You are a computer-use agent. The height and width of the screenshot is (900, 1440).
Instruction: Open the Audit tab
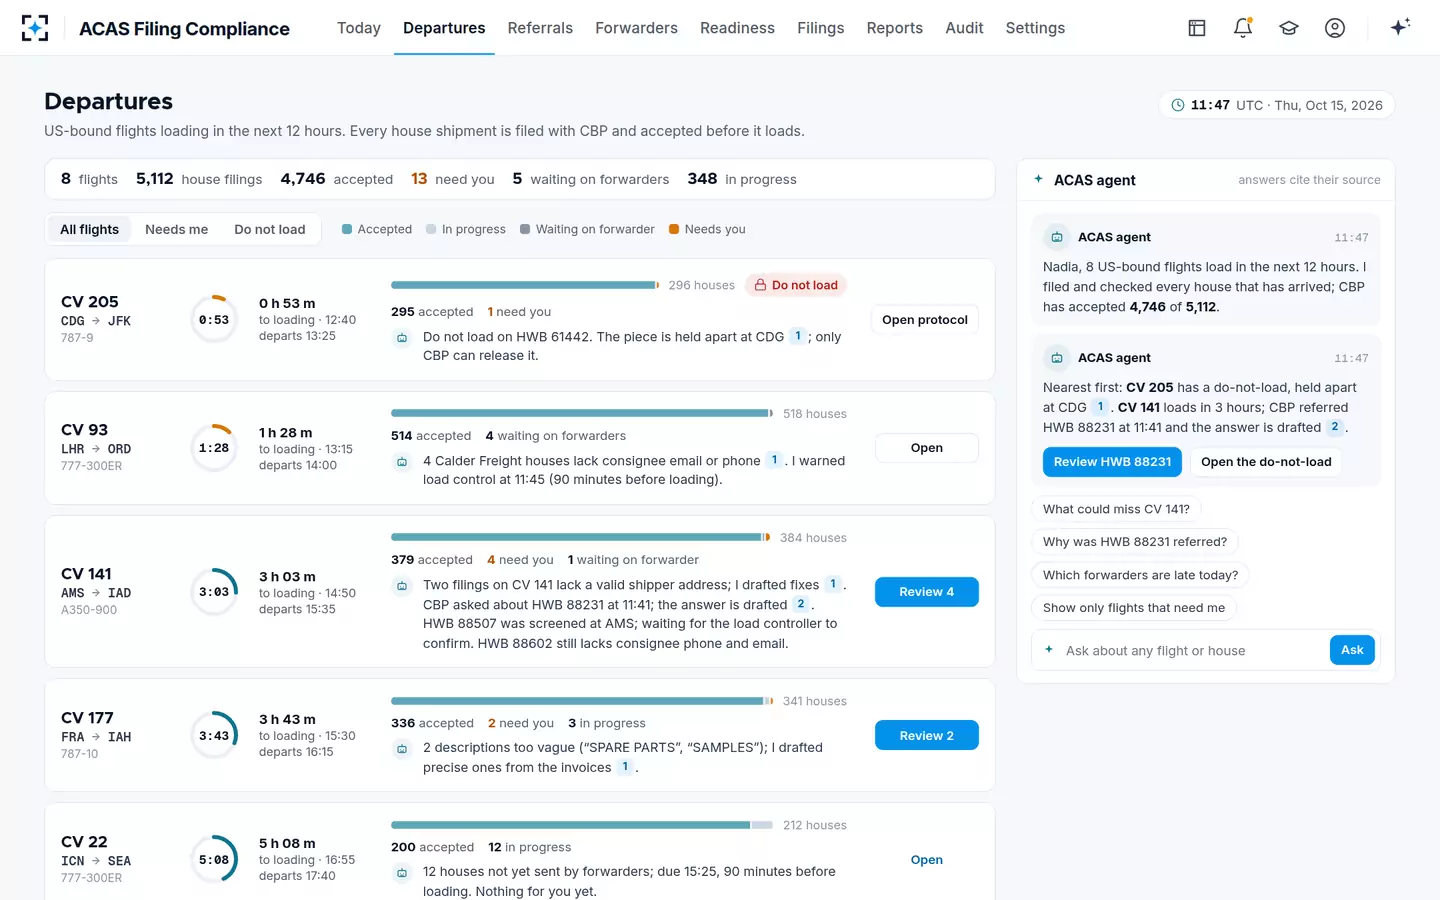tap(964, 28)
